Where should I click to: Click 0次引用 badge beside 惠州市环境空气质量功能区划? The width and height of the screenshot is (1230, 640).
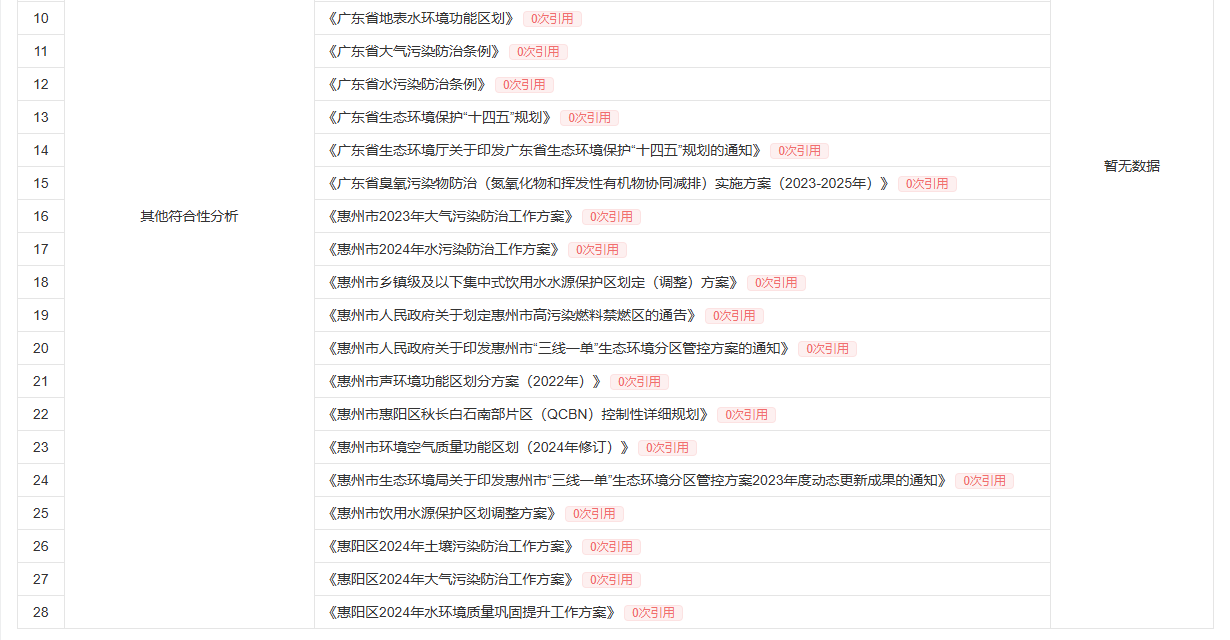tap(667, 447)
